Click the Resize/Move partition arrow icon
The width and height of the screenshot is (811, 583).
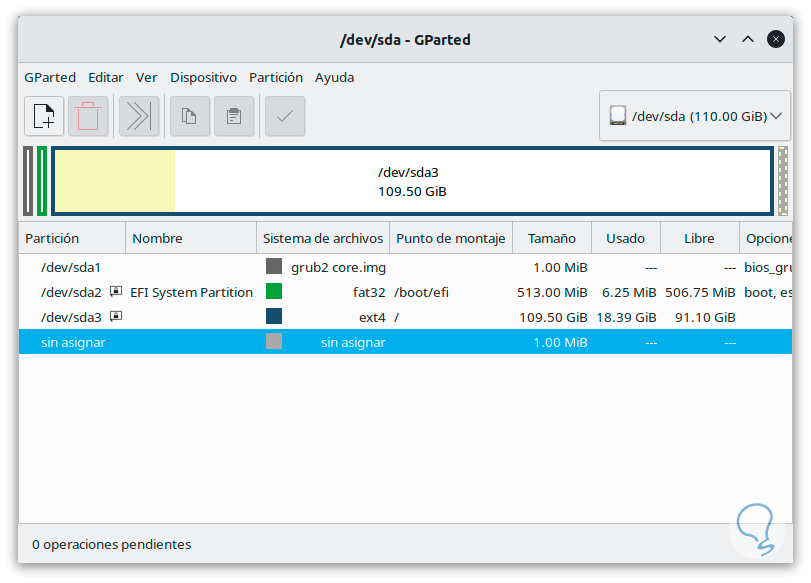click(139, 116)
